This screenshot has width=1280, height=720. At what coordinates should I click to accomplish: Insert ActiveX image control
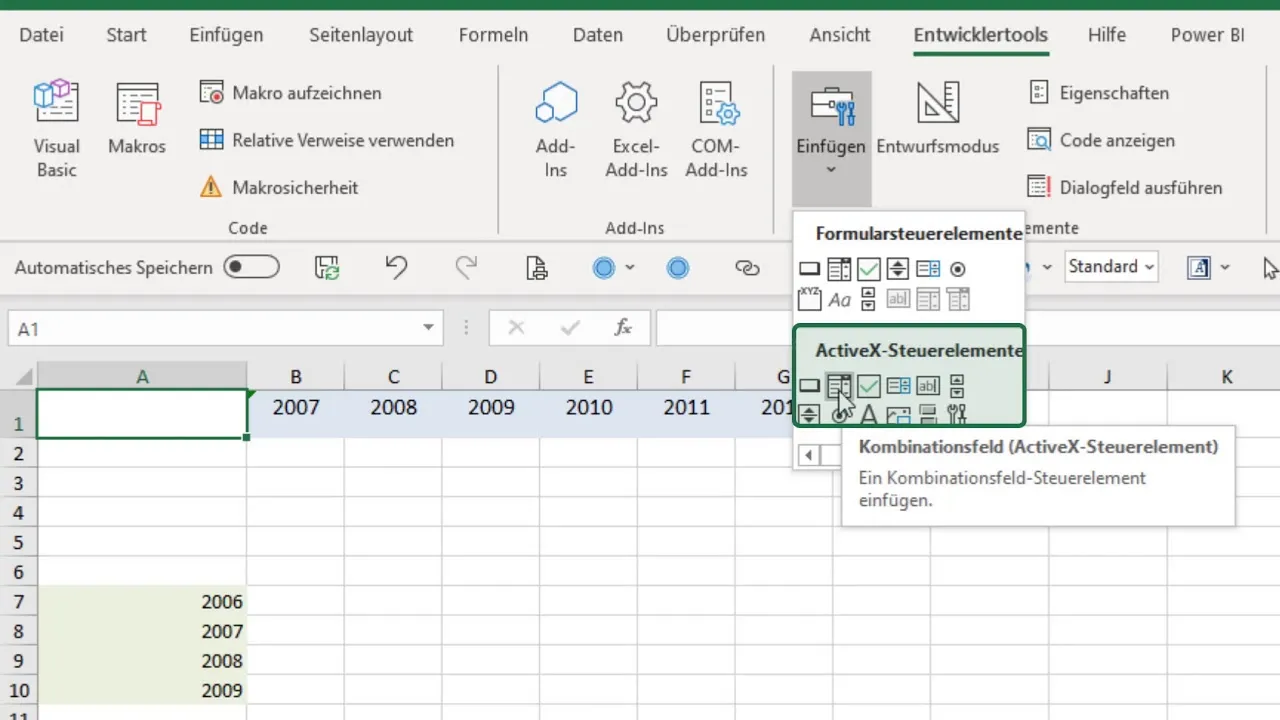tap(898, 415)
